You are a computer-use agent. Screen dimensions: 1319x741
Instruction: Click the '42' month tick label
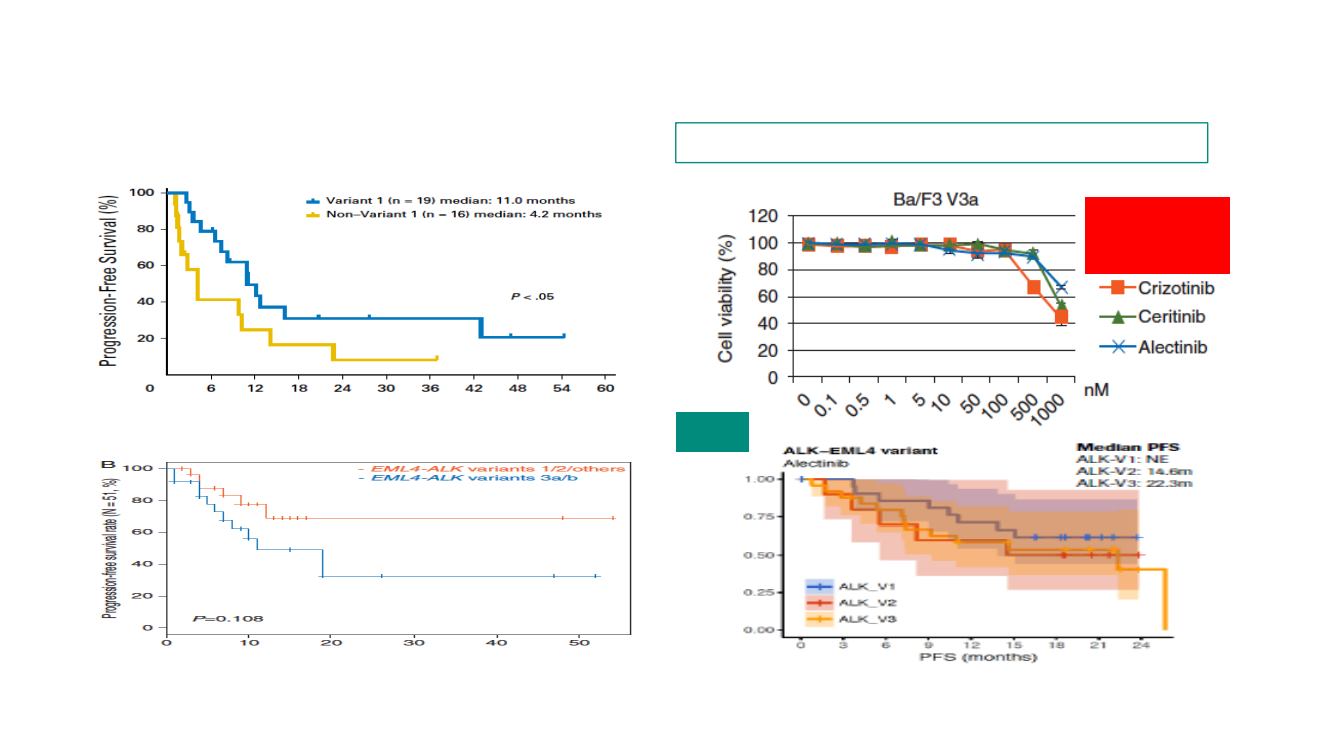coord(475,388)
